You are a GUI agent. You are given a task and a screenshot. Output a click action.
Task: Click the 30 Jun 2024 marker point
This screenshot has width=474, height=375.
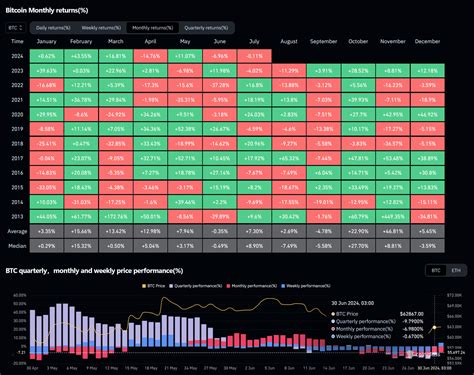(434, 328)
